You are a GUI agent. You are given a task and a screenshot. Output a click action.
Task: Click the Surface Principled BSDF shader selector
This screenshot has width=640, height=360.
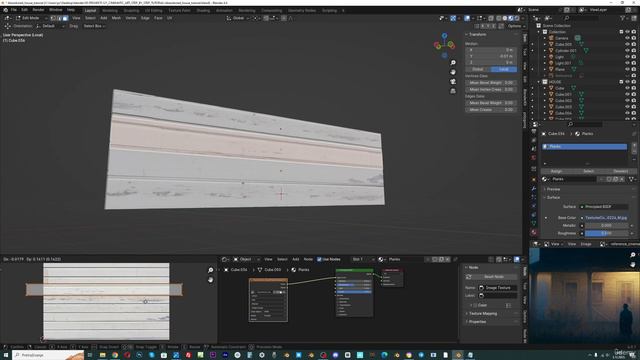604,207
